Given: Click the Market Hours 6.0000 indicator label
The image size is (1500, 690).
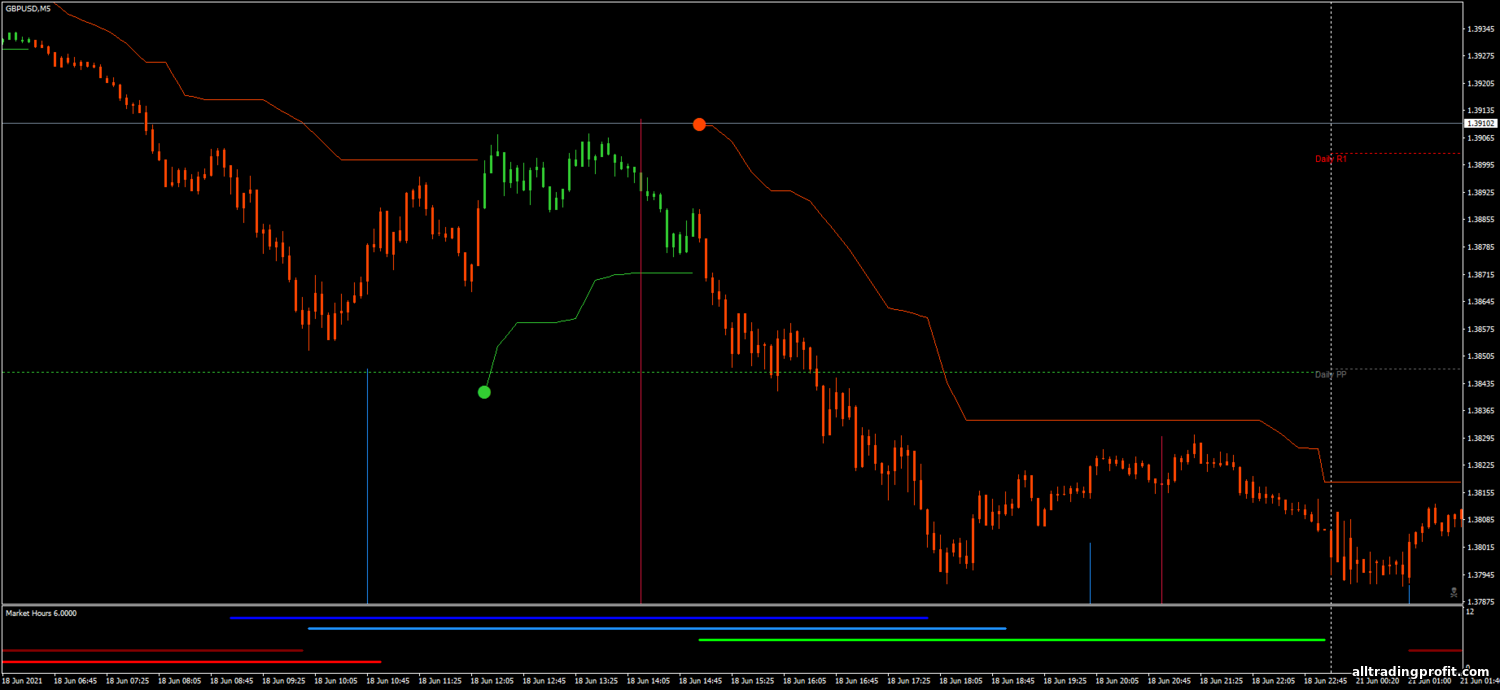Looking at the screenshot, I should (x=41, y=612).
